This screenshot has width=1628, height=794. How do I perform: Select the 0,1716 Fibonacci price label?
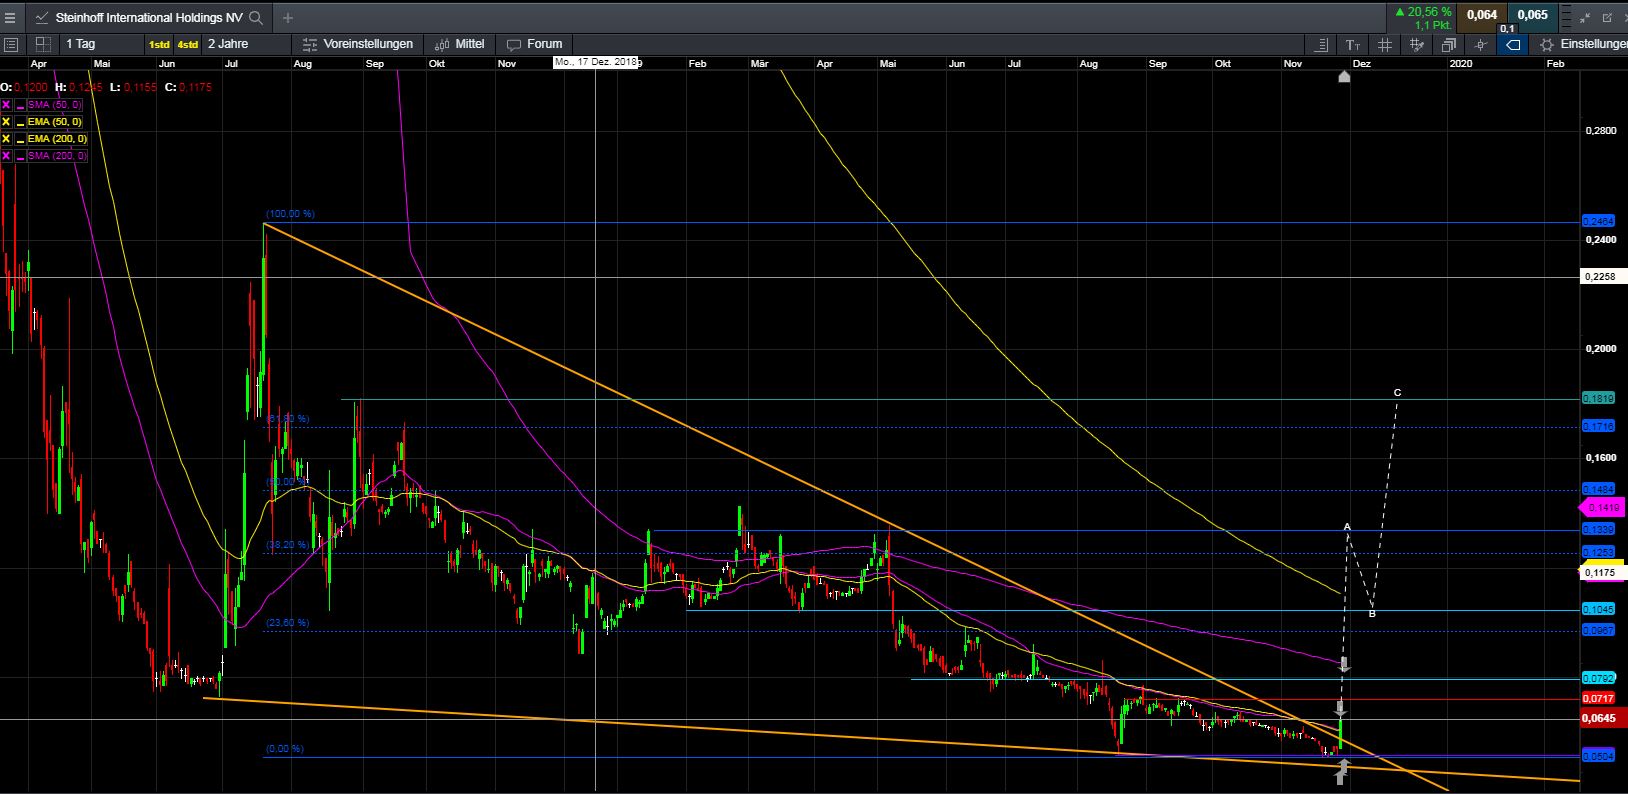(1598, 426)
